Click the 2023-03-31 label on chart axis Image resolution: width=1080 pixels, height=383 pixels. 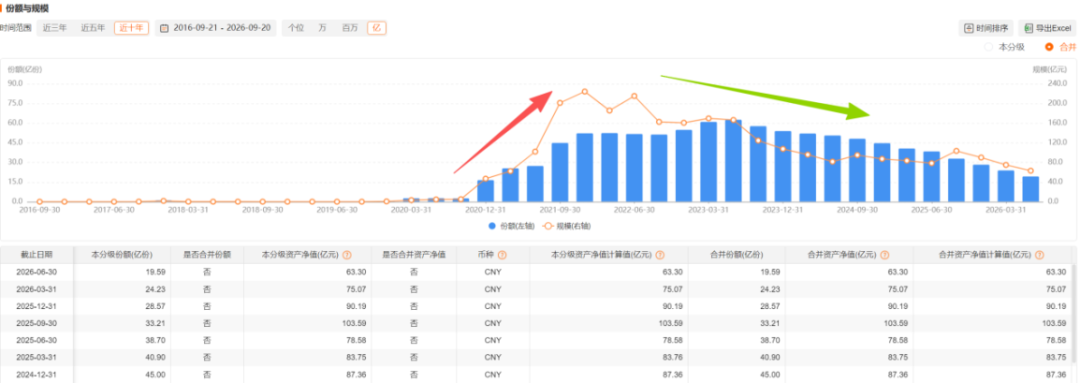708,210
